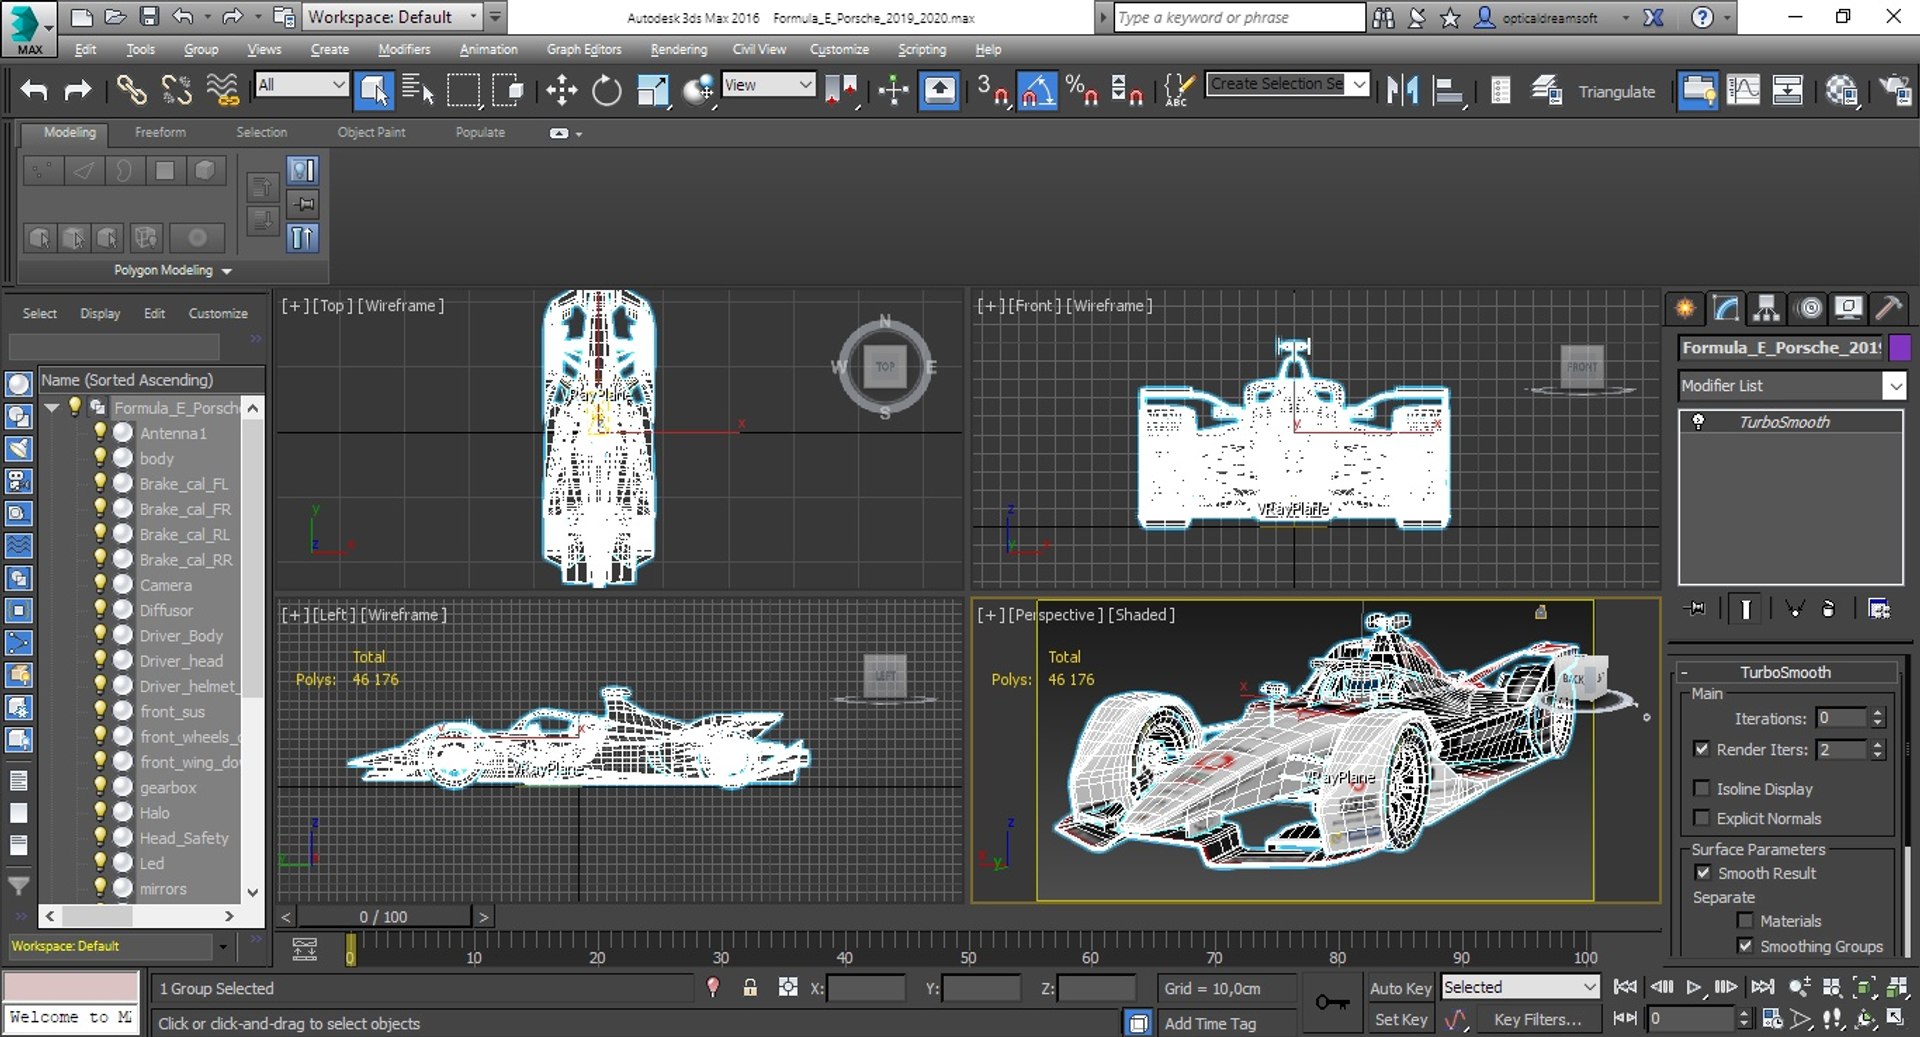Open the Render Setup icon
The image size is (1920, 1037).
(1841, 91)
